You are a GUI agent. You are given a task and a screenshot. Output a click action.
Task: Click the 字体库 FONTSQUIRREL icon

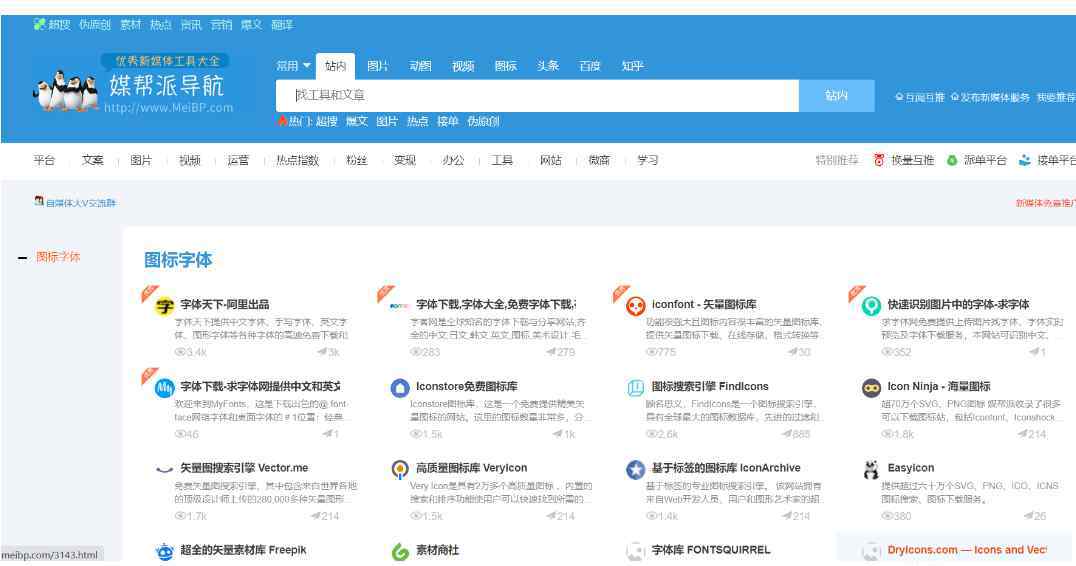pos(635,551)
